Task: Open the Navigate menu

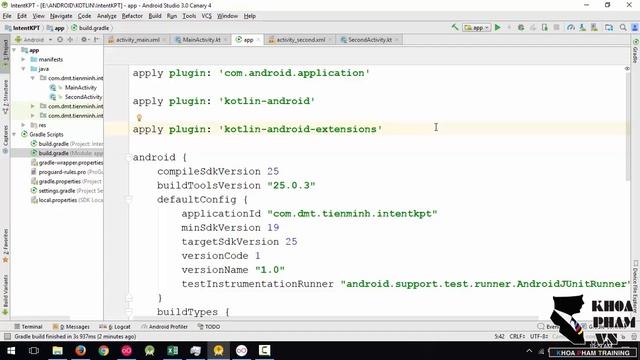Action: tap(61, 16)
